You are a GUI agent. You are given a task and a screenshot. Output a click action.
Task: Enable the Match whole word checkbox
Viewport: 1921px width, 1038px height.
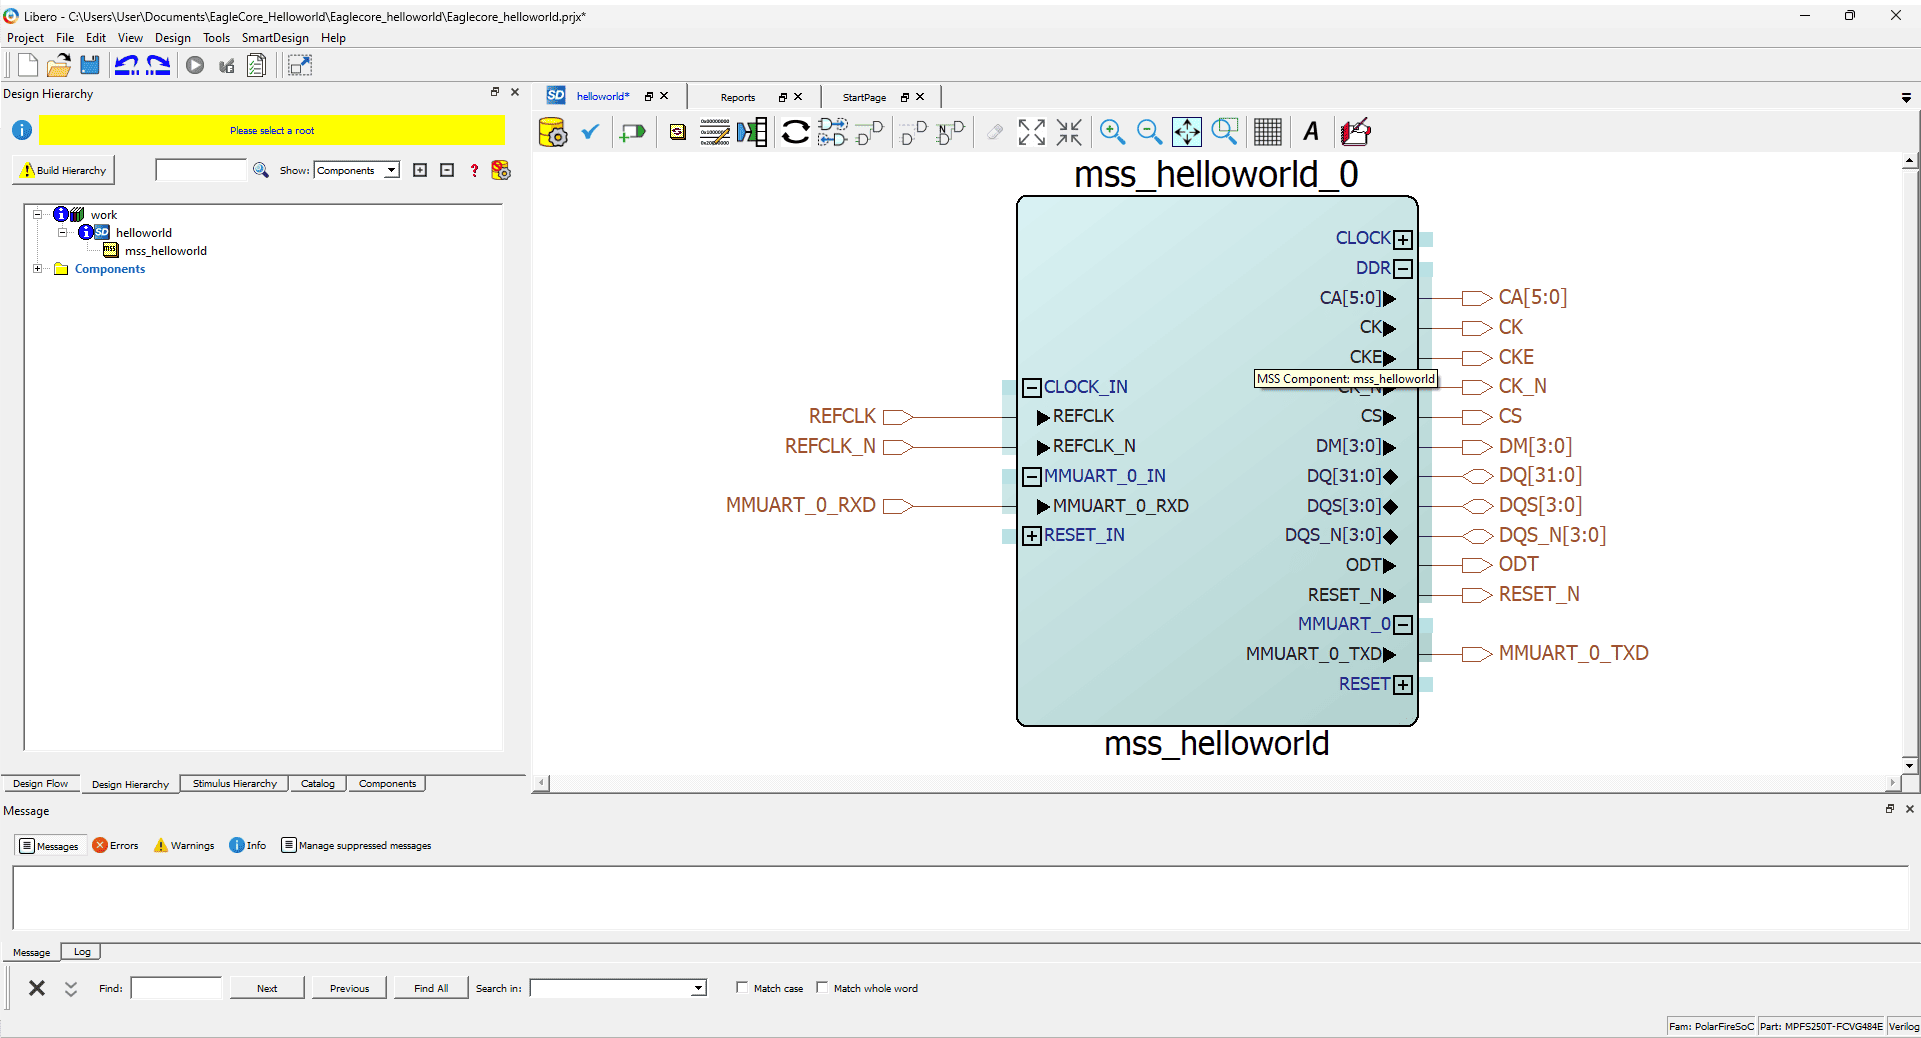(822, 988)
